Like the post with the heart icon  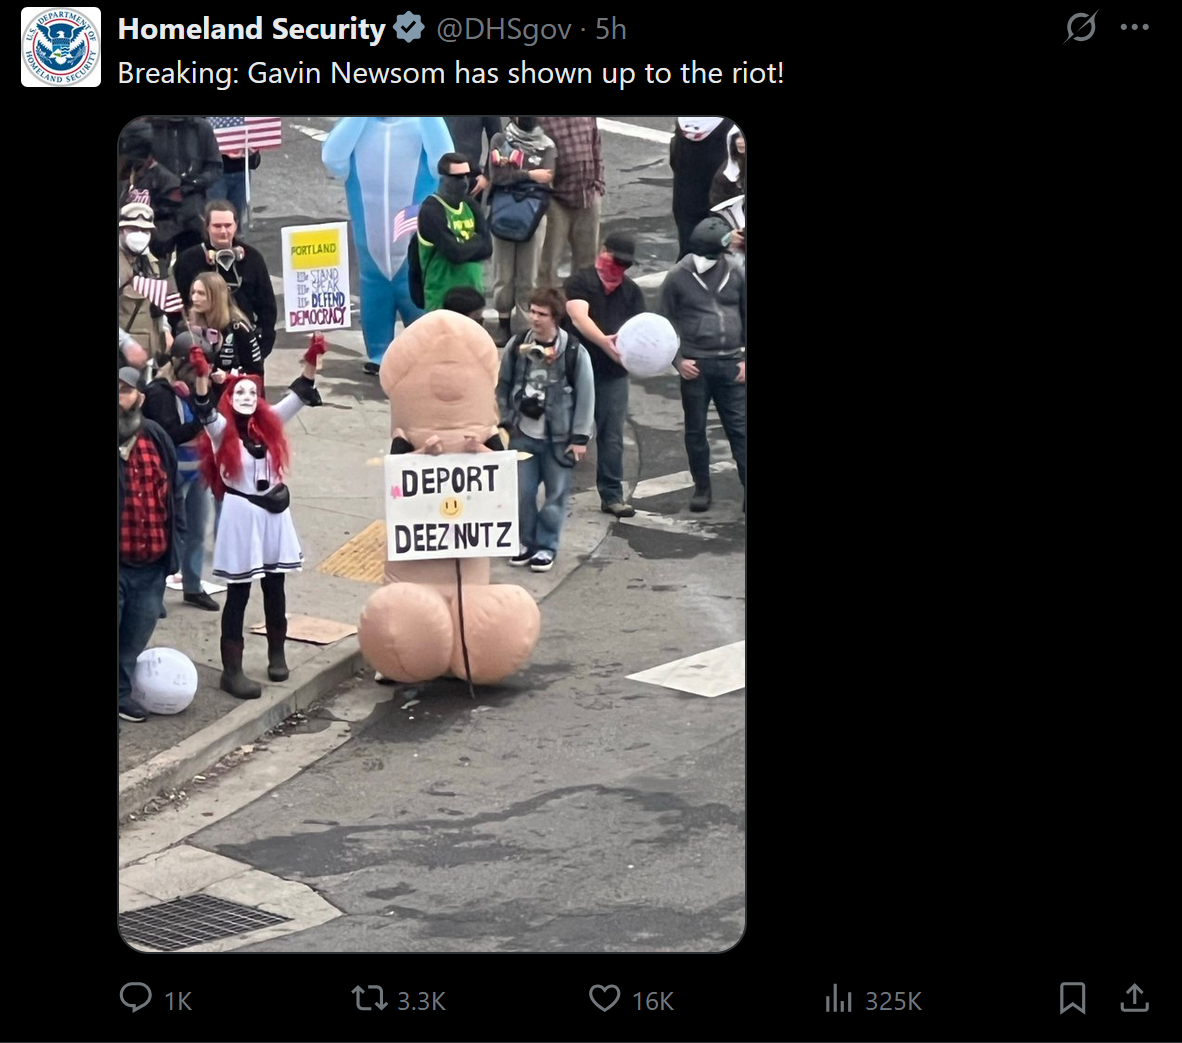click(604, 999)
